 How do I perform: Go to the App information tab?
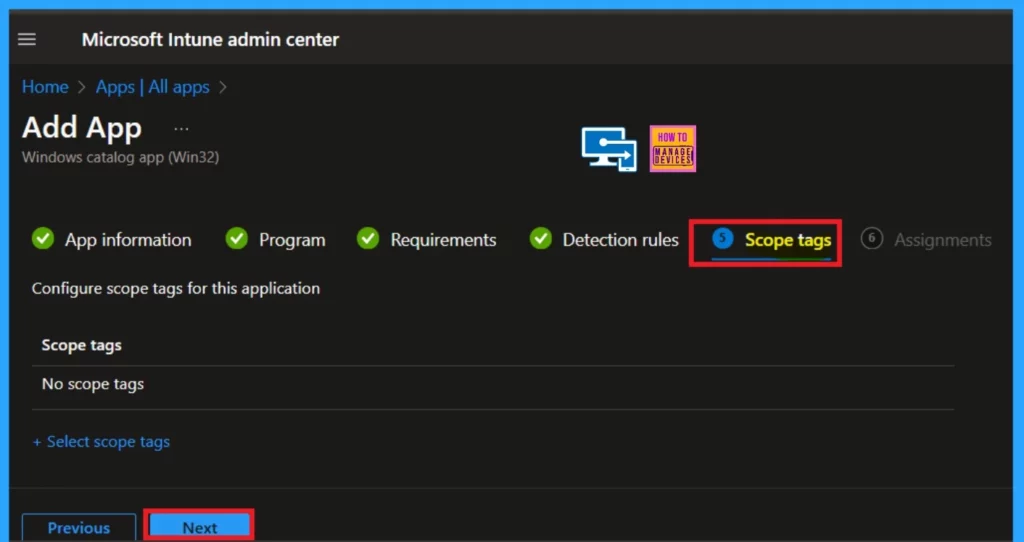128,240
